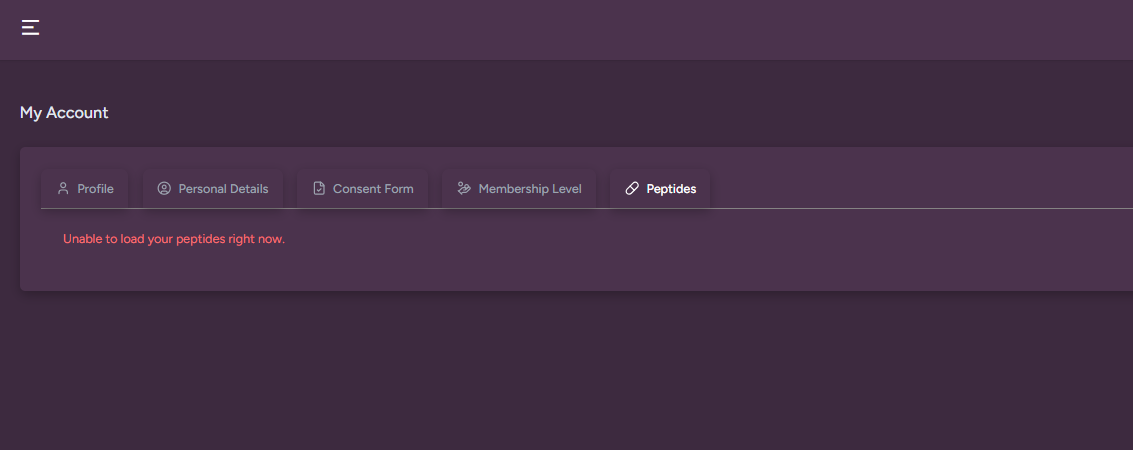Click the divider line right of Peptides tab
This screenshot has height=450, width=1133.
900,208
